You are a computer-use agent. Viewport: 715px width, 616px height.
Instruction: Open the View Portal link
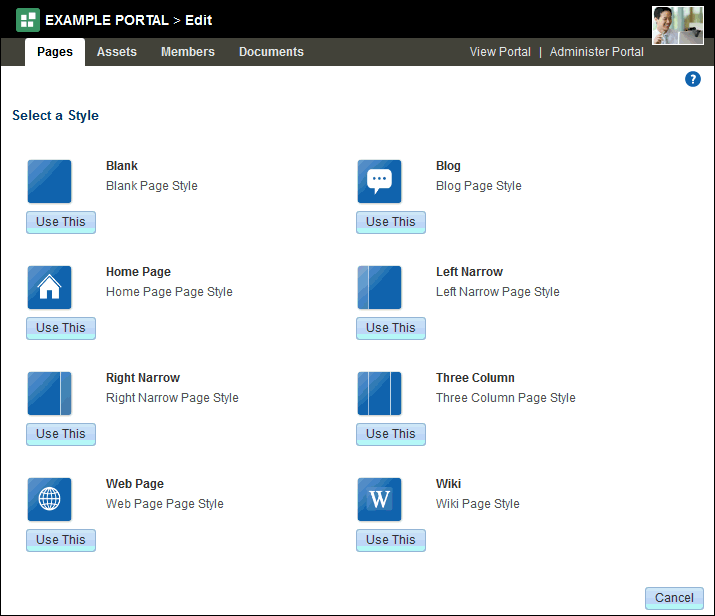point(500,52)
